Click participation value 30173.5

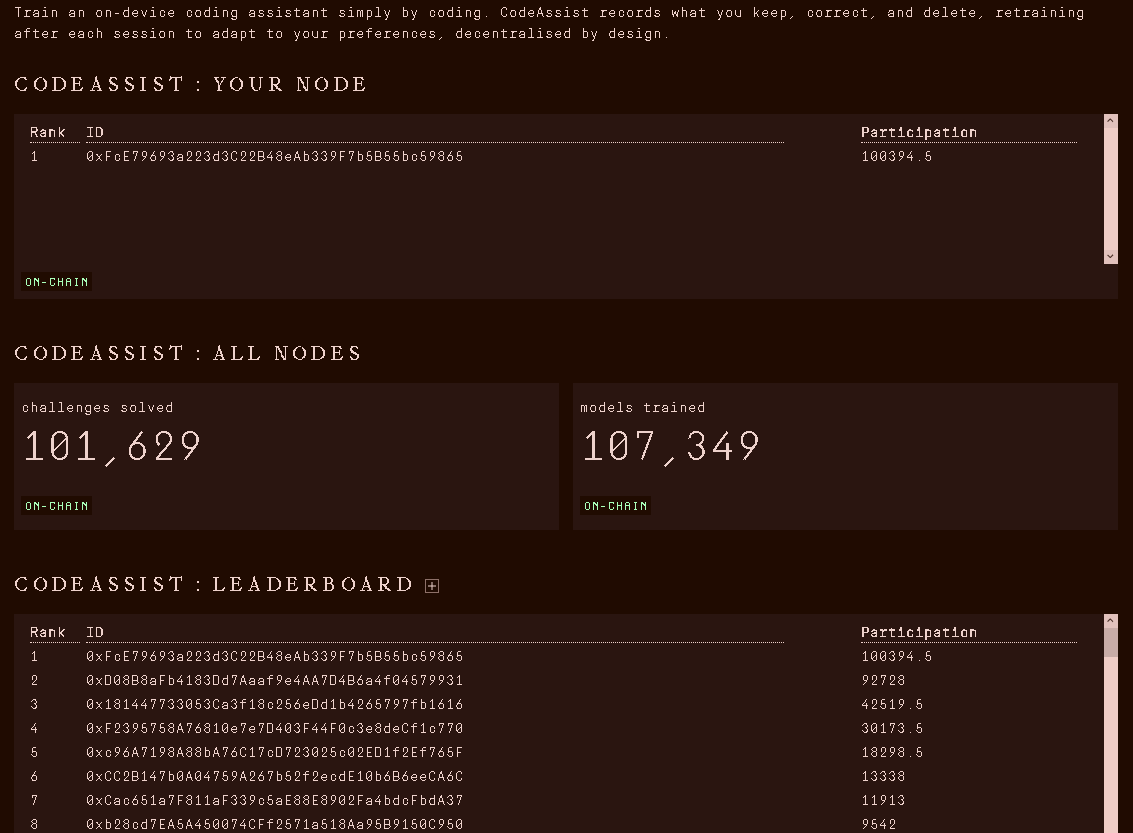[x=892, y=728]
